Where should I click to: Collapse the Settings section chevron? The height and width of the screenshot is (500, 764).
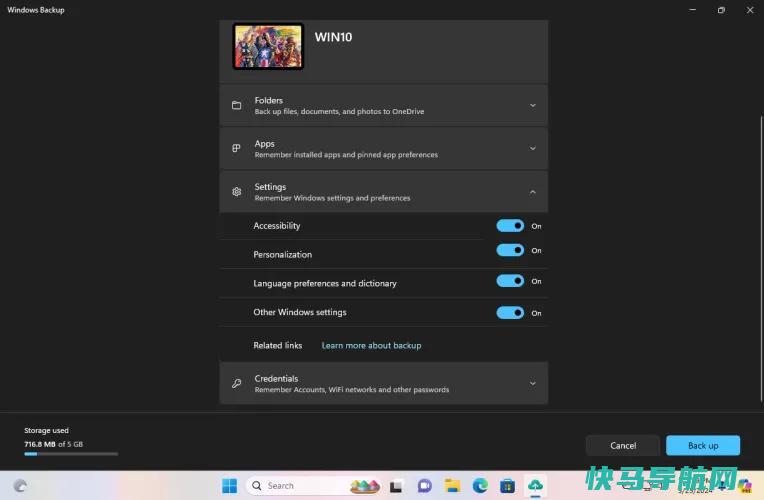pos(533,192)
